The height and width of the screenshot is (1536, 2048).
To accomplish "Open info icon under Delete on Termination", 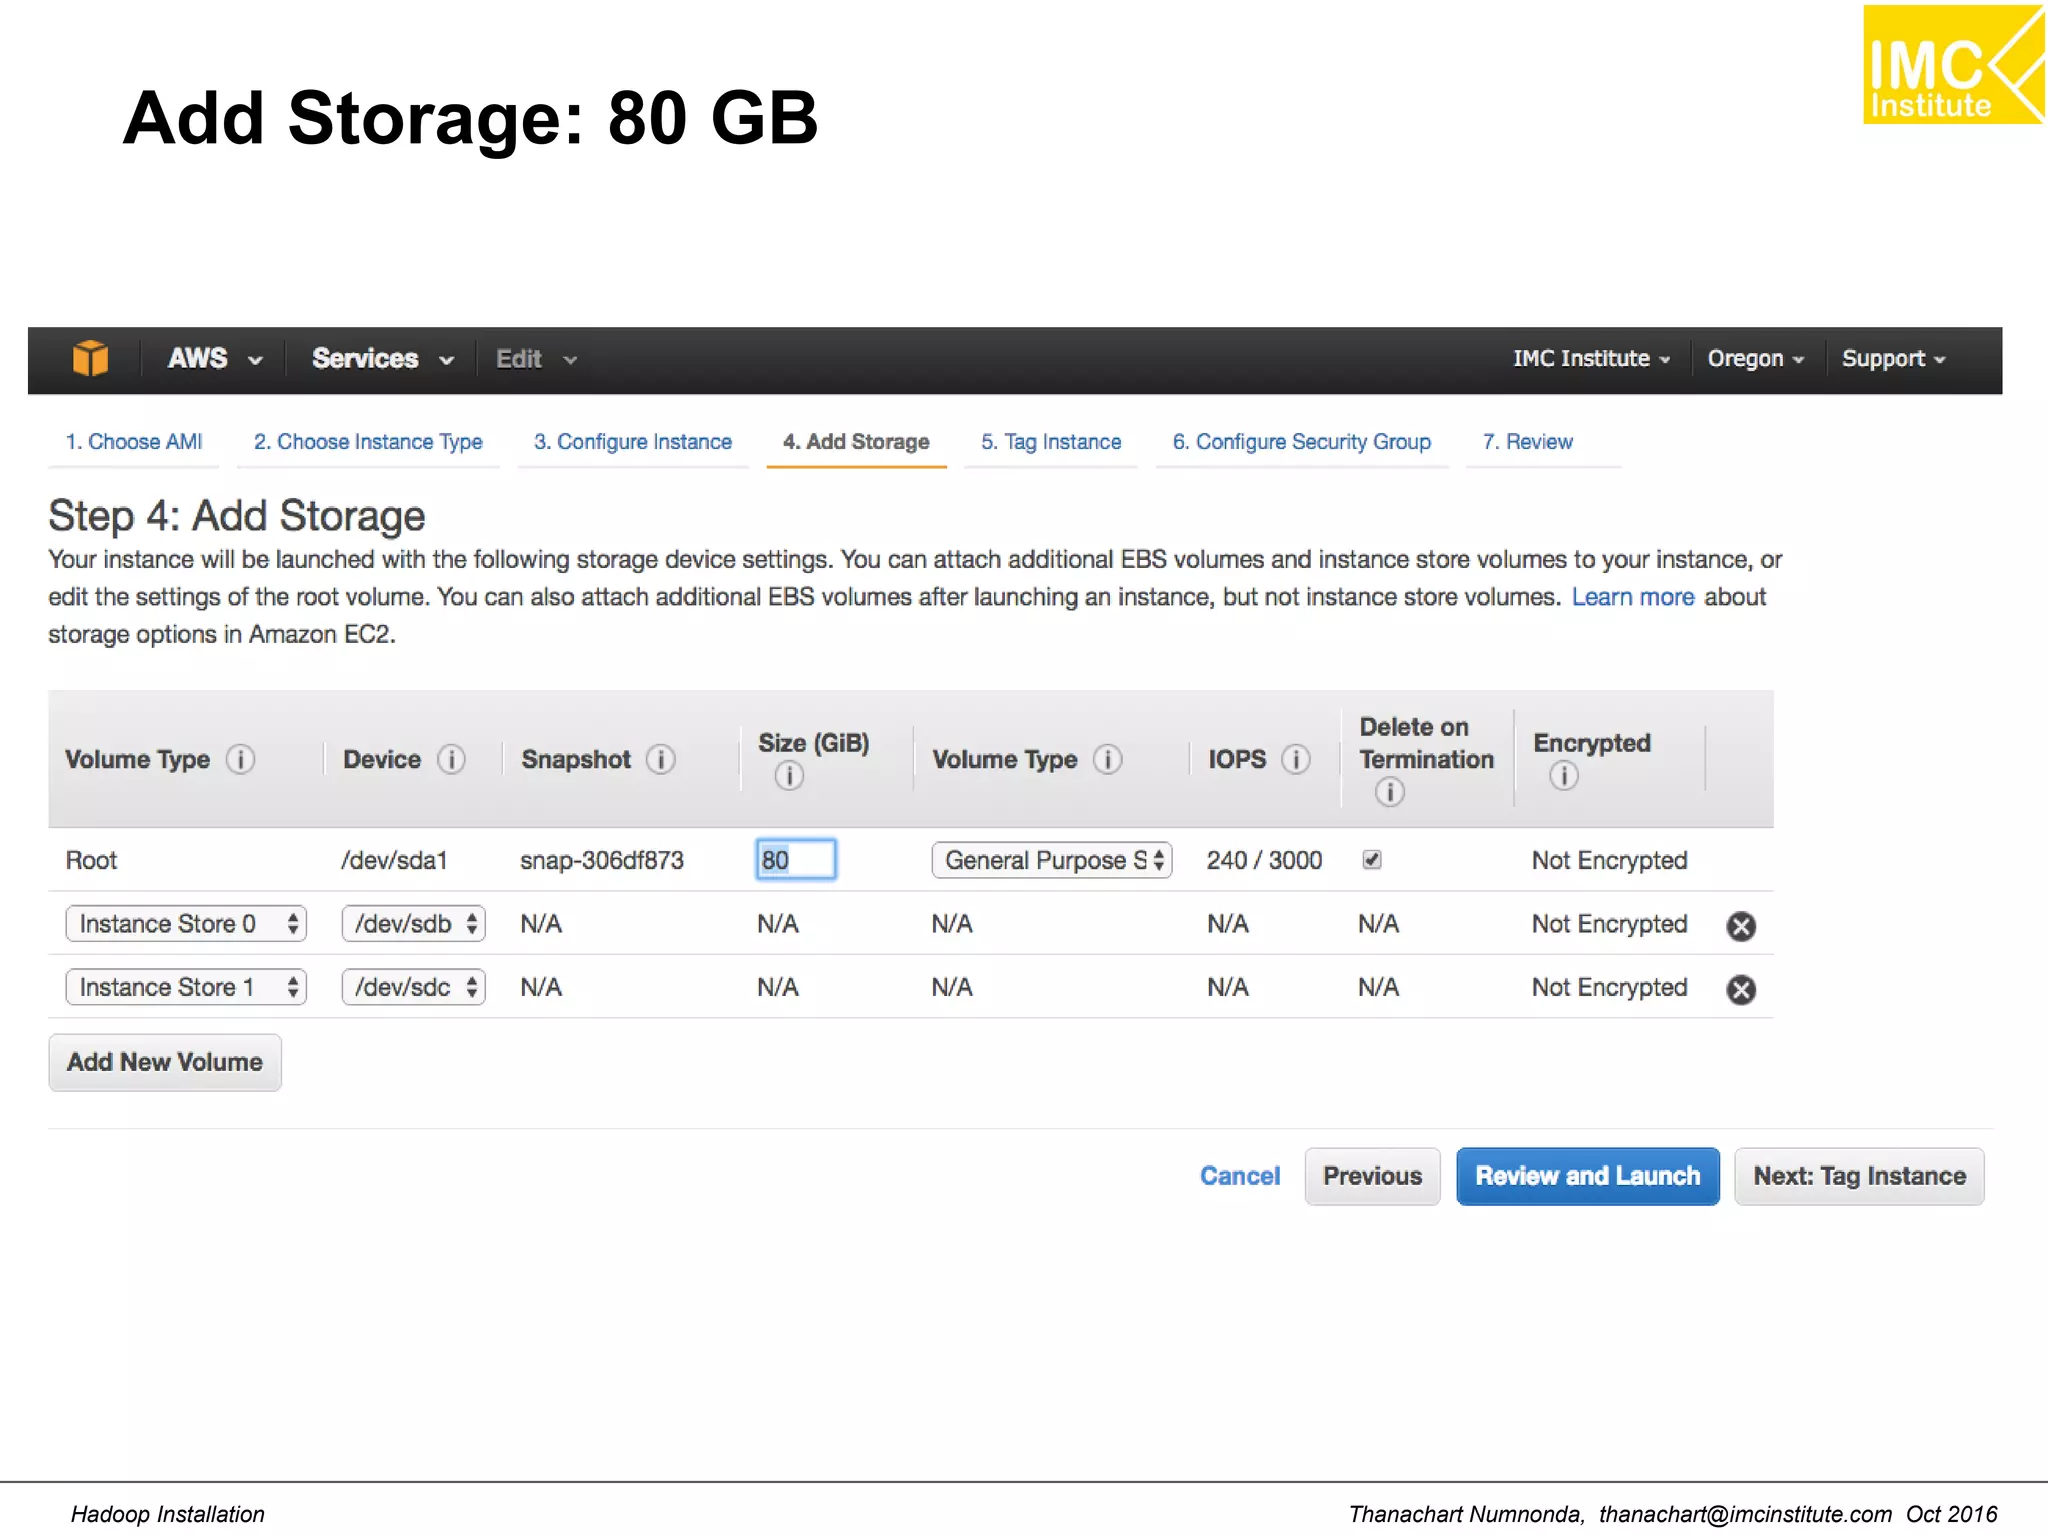I will click(1389, 792).
